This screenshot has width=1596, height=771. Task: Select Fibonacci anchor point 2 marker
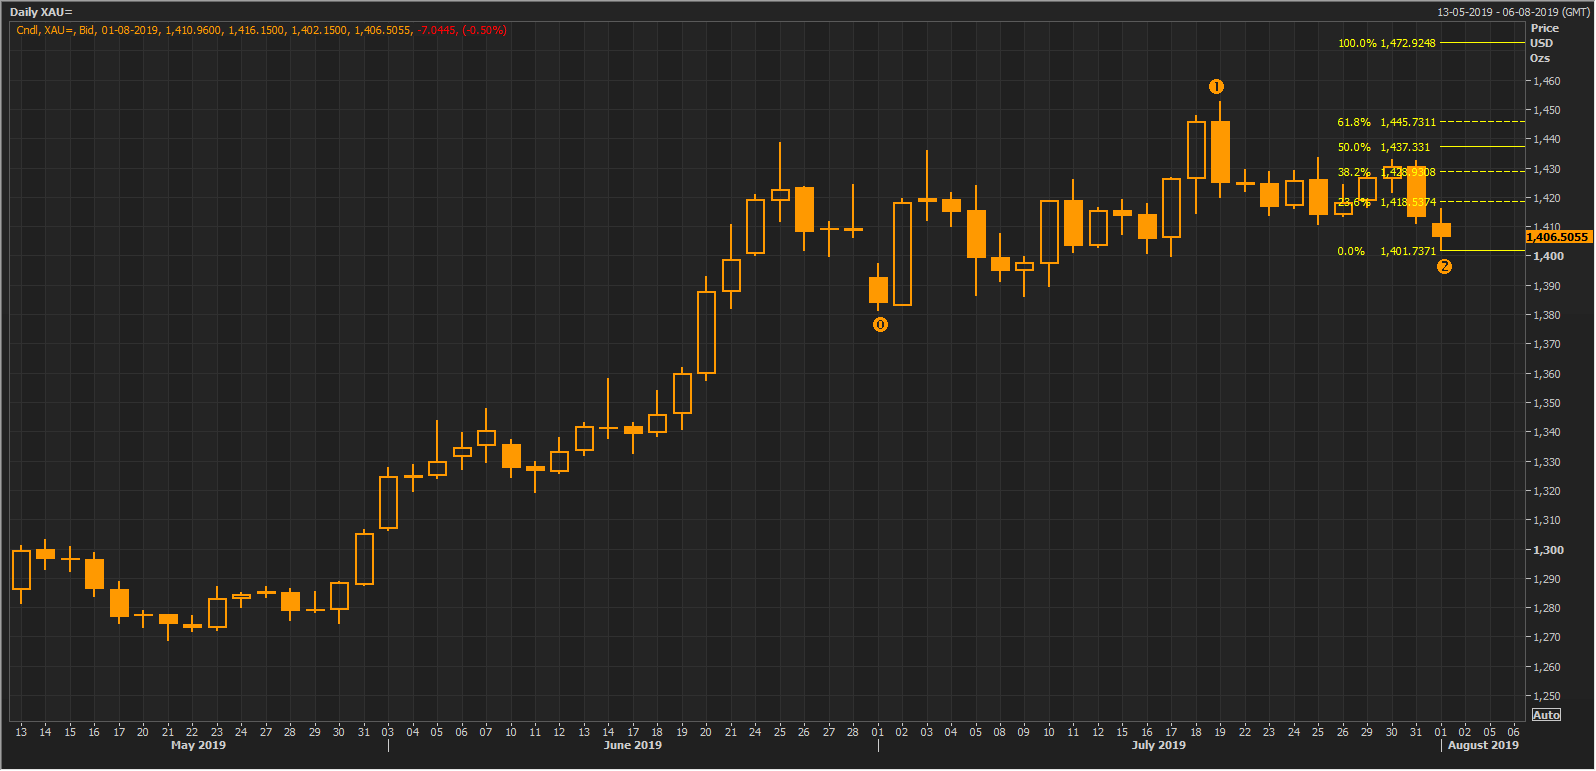point(1444,267)
